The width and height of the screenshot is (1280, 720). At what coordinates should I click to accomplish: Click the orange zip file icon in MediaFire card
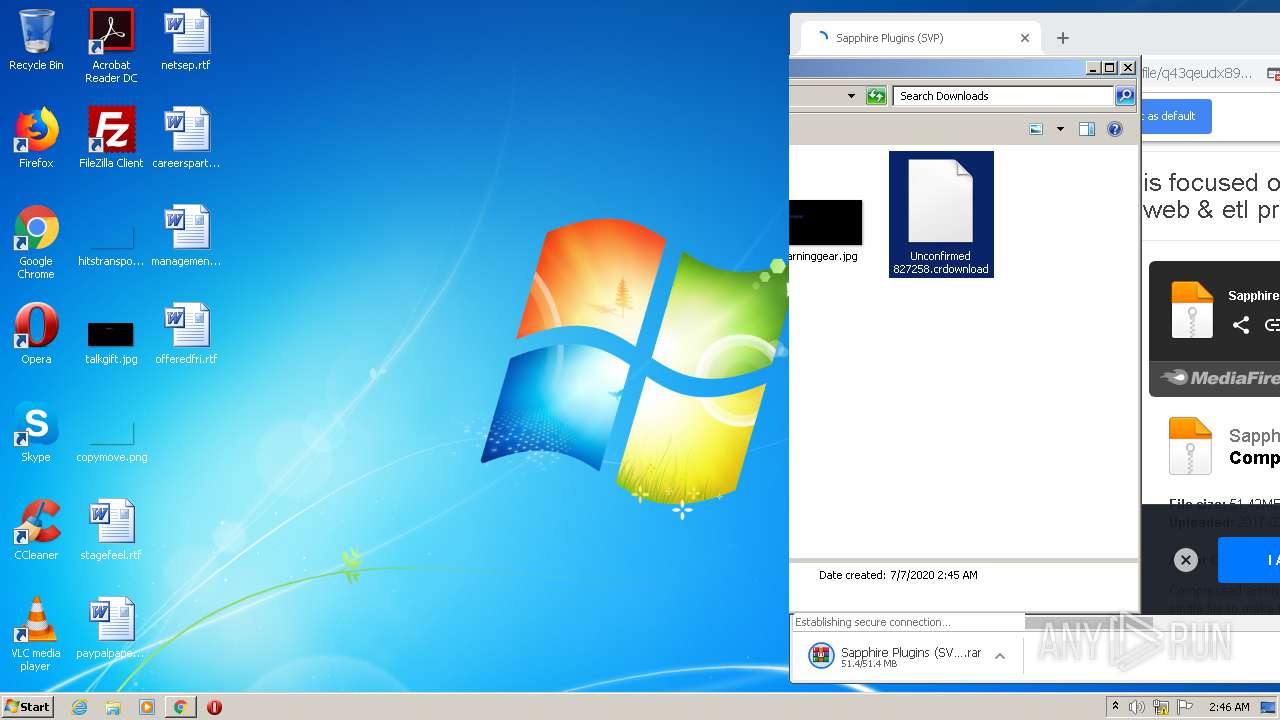point(1192,309)
